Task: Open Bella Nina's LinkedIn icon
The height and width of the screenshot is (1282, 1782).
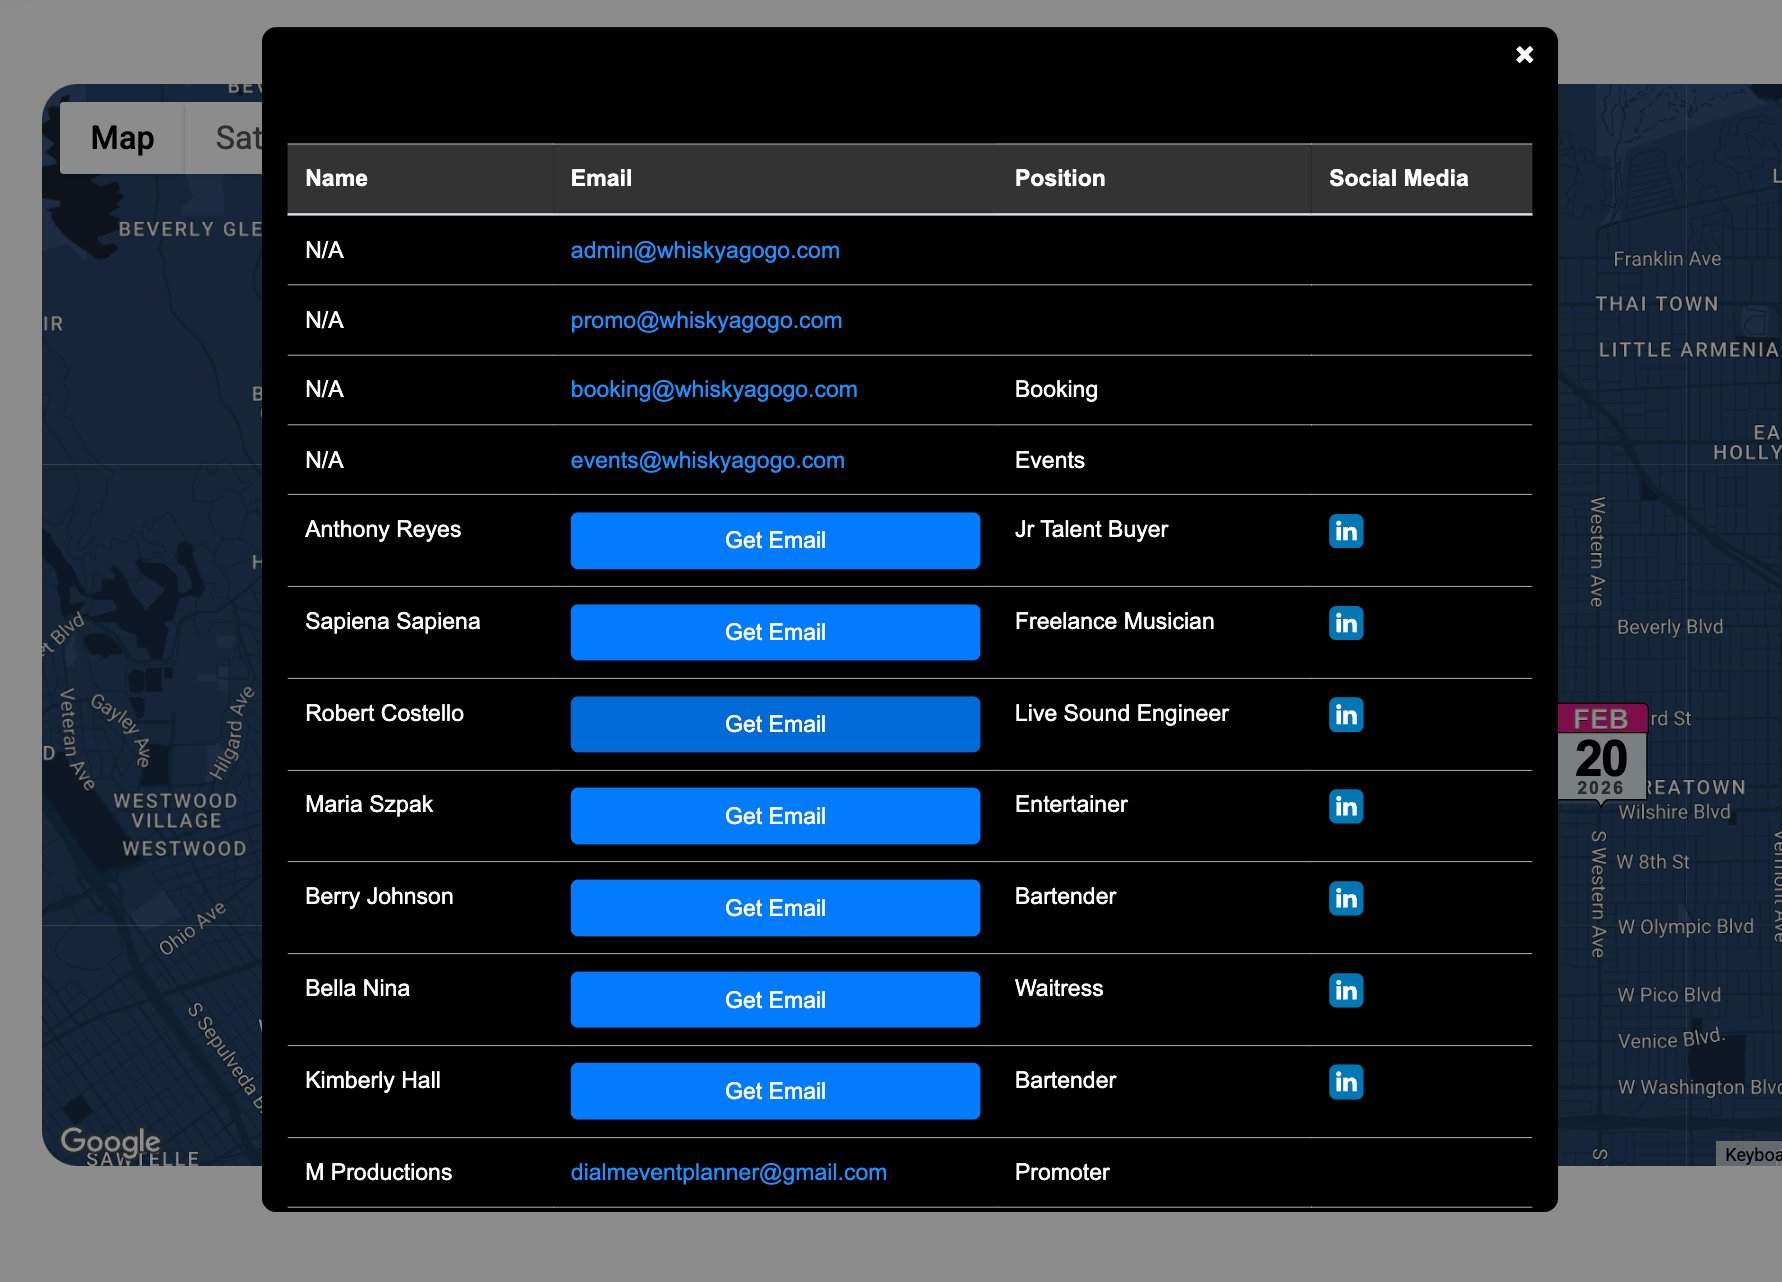Action: click(x=1346, y=990)
